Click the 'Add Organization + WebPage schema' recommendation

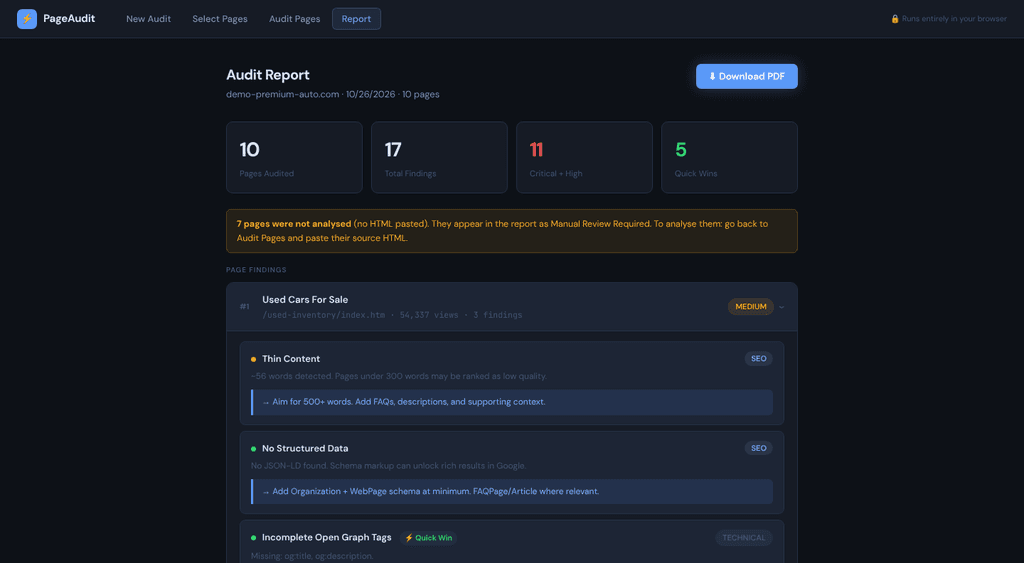[512, 492]
